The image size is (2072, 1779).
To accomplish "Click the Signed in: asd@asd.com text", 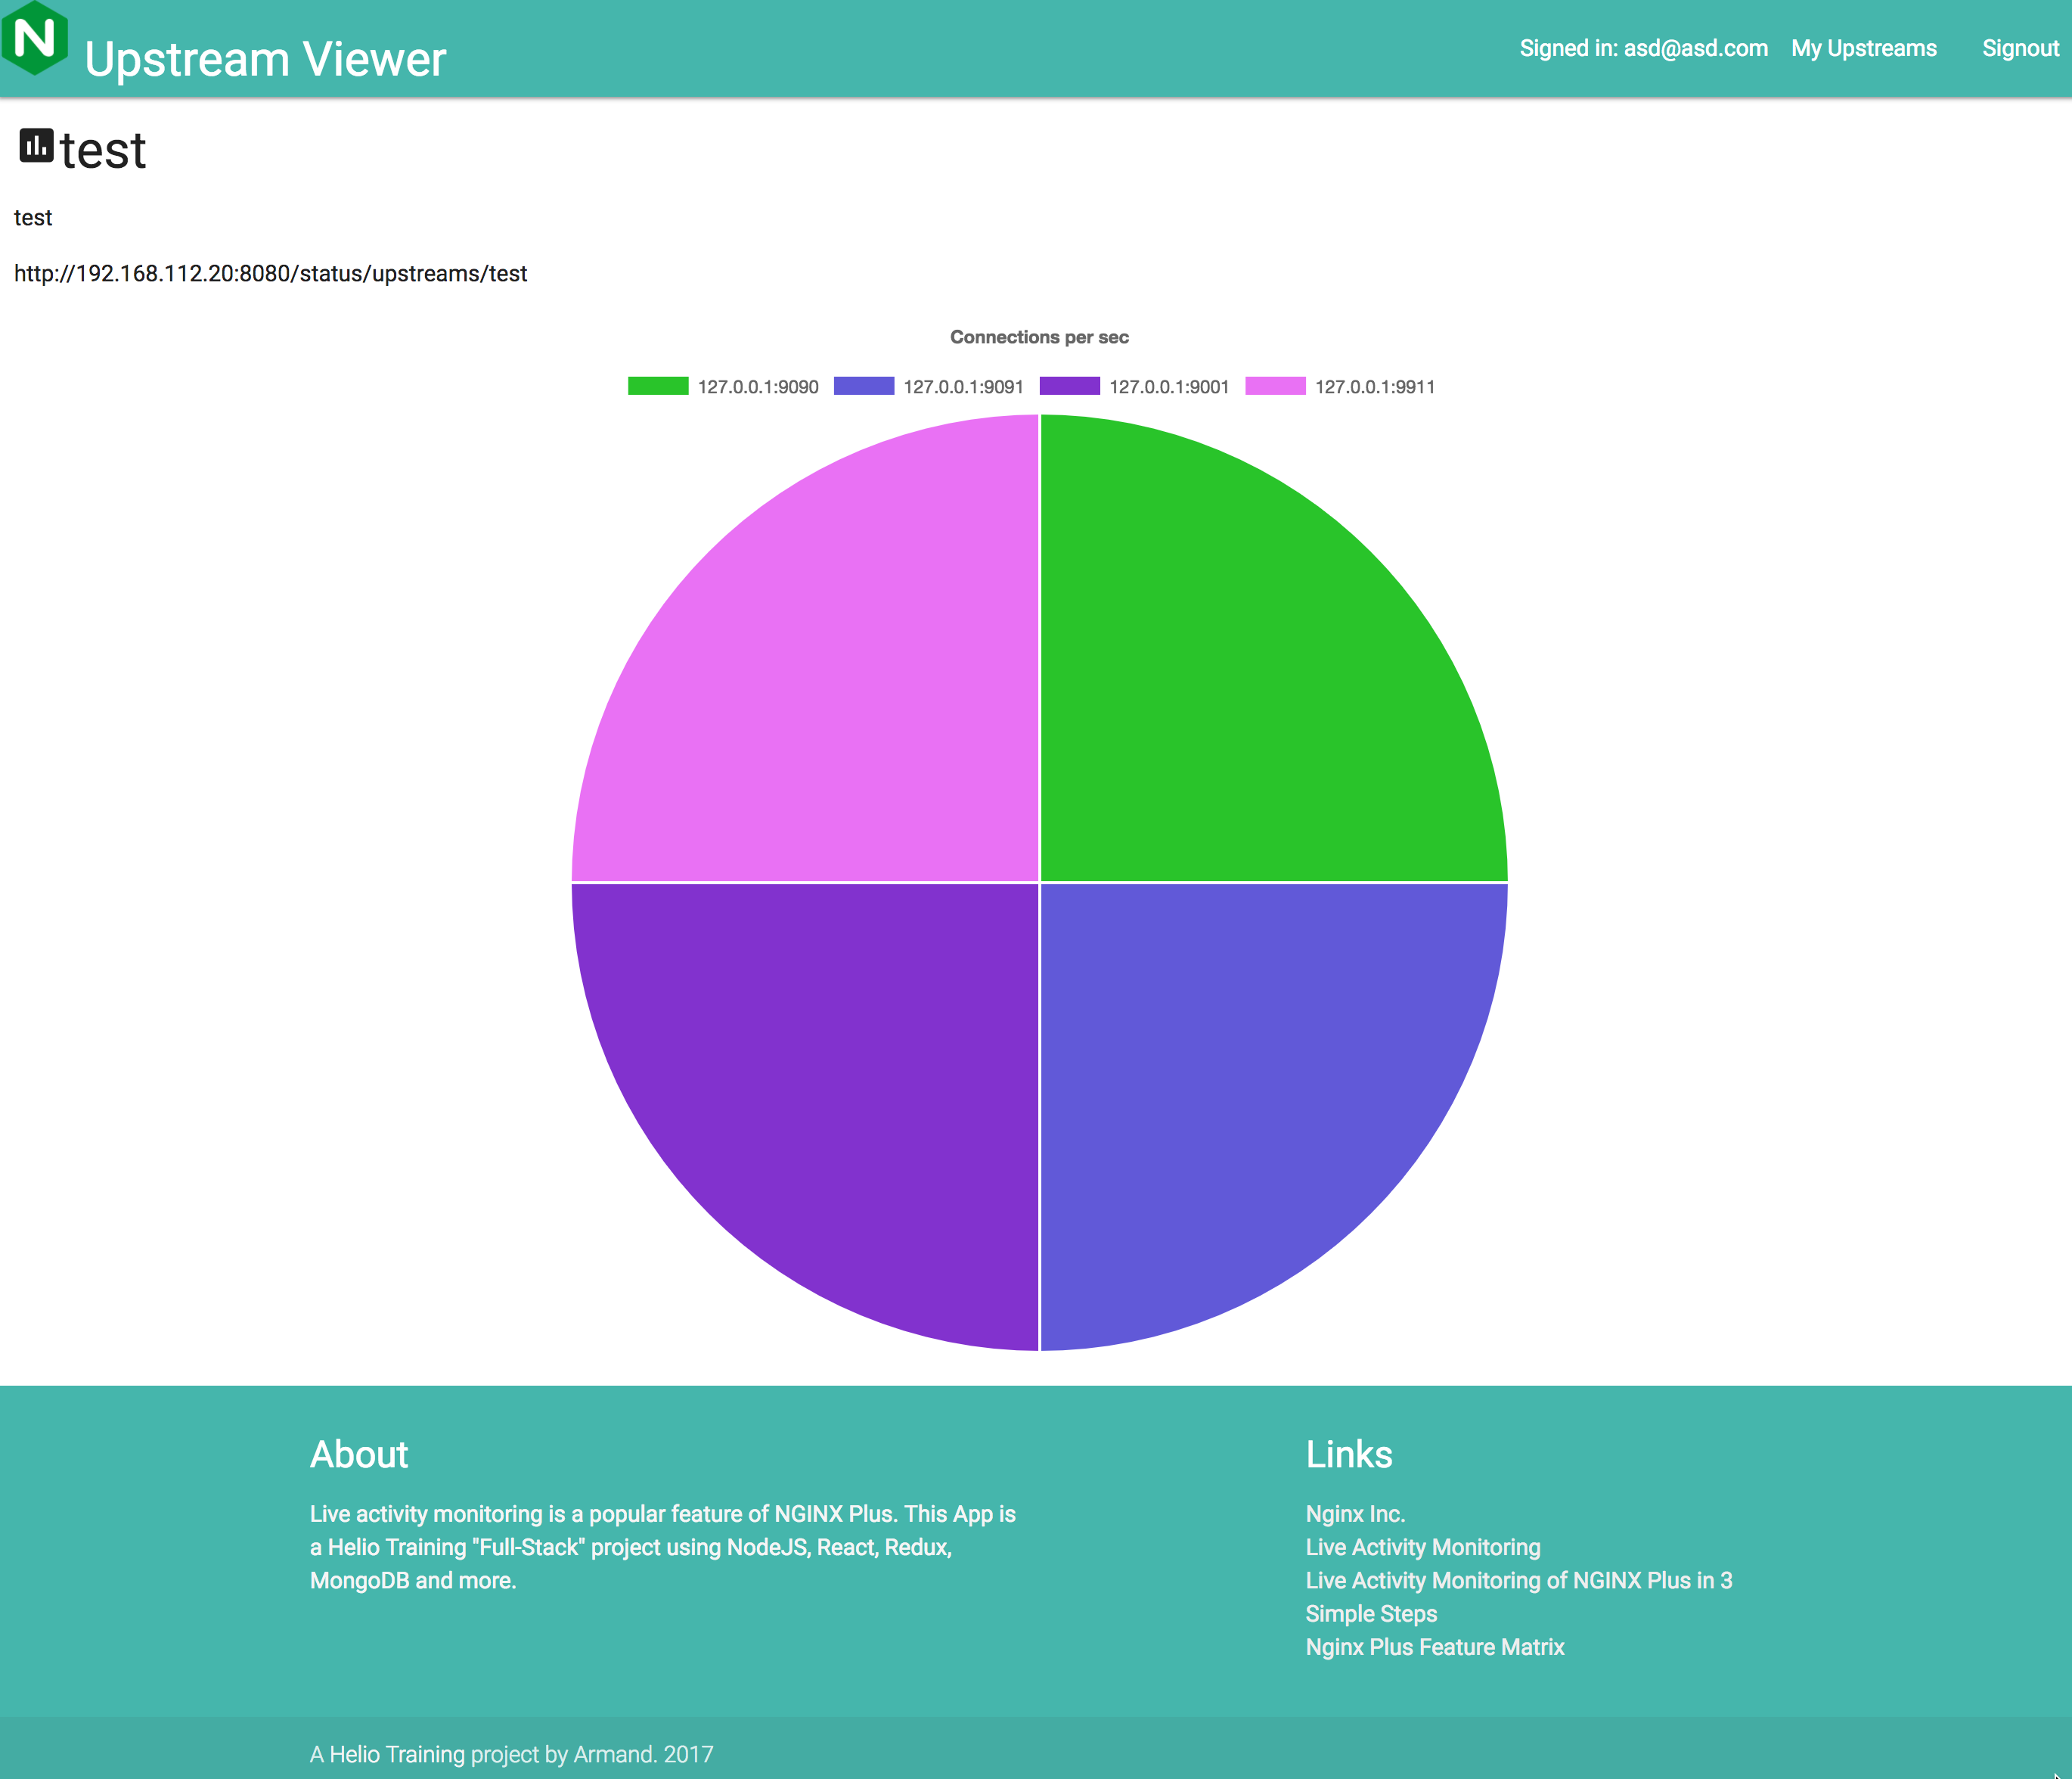I will click(x=1643, y=48).
